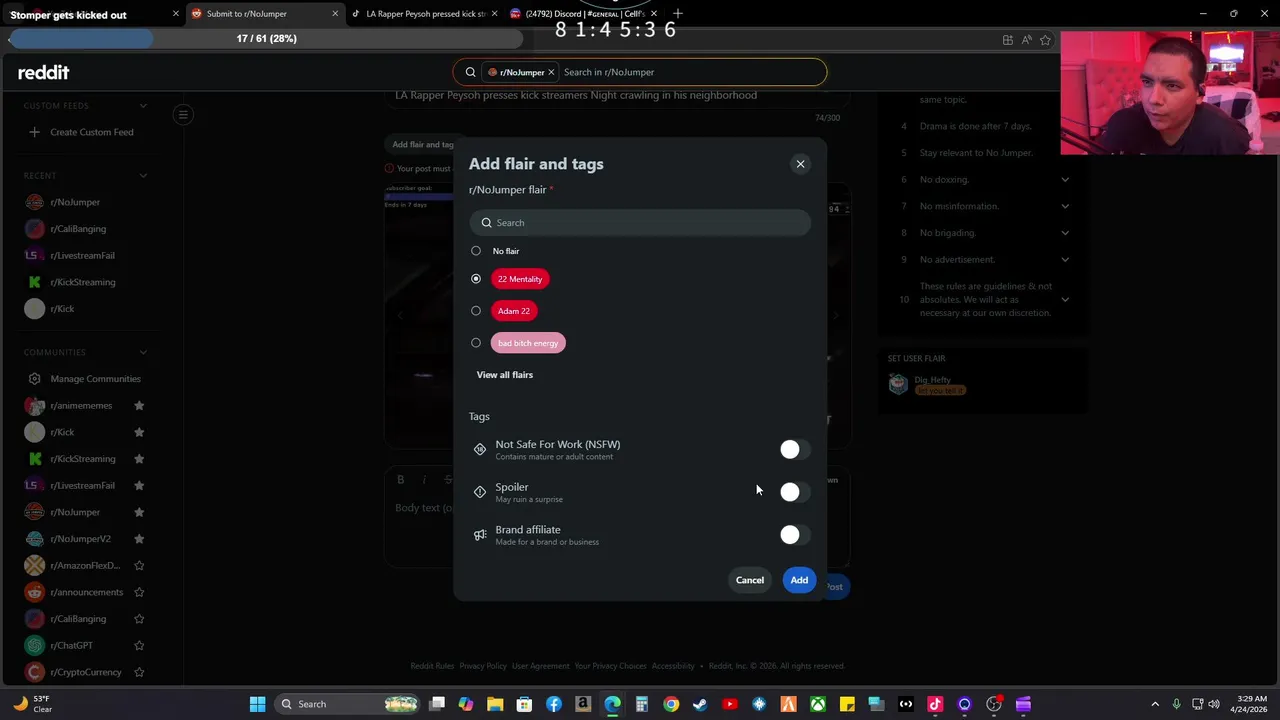Open Xbox app from the taskbar

[x=818, y=704]
